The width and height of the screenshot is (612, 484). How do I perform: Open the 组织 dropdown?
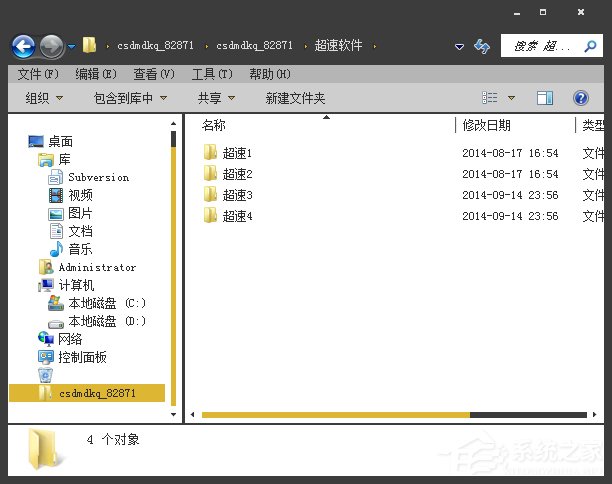point(44,98)
